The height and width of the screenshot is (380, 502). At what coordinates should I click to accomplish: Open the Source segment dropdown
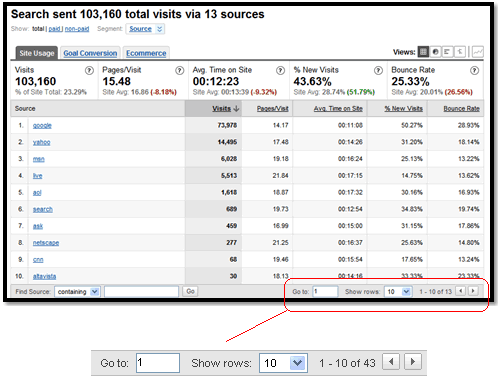(145, 29)
